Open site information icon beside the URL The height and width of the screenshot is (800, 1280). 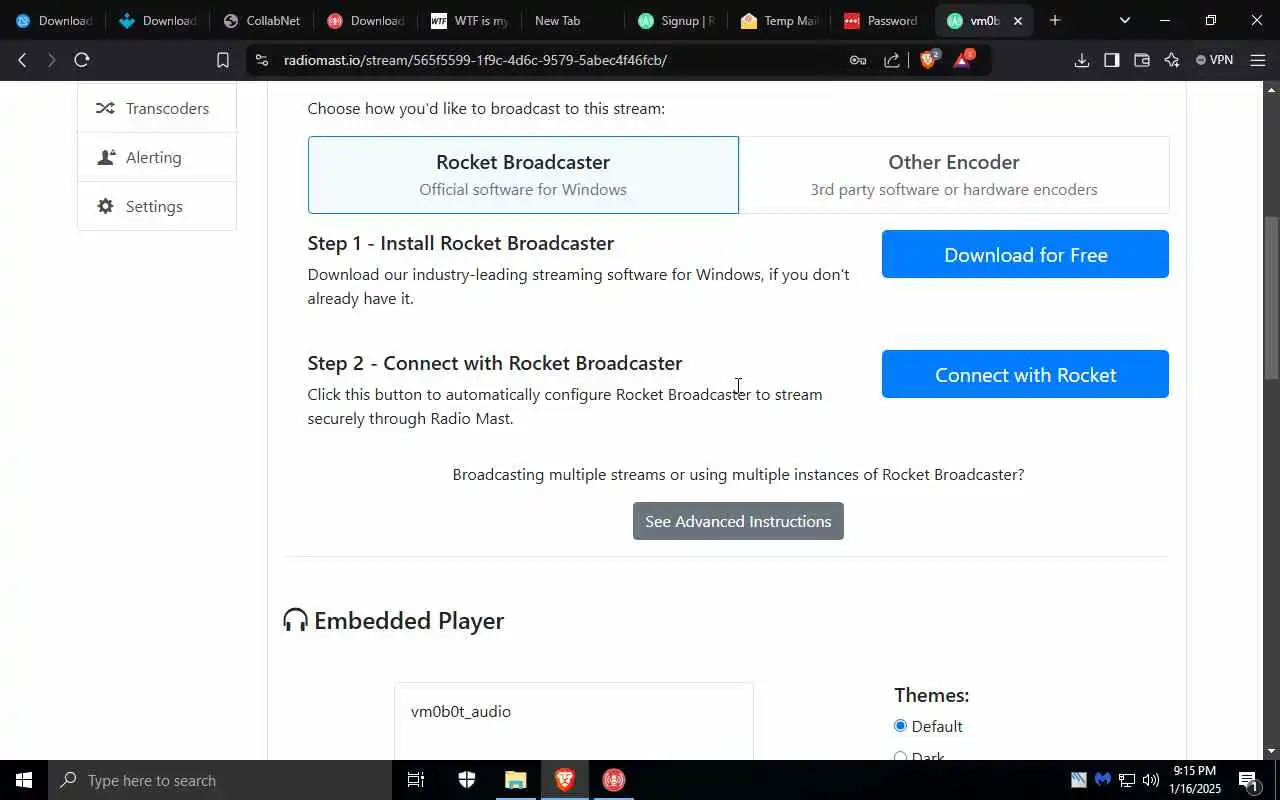tap(262, 60)
